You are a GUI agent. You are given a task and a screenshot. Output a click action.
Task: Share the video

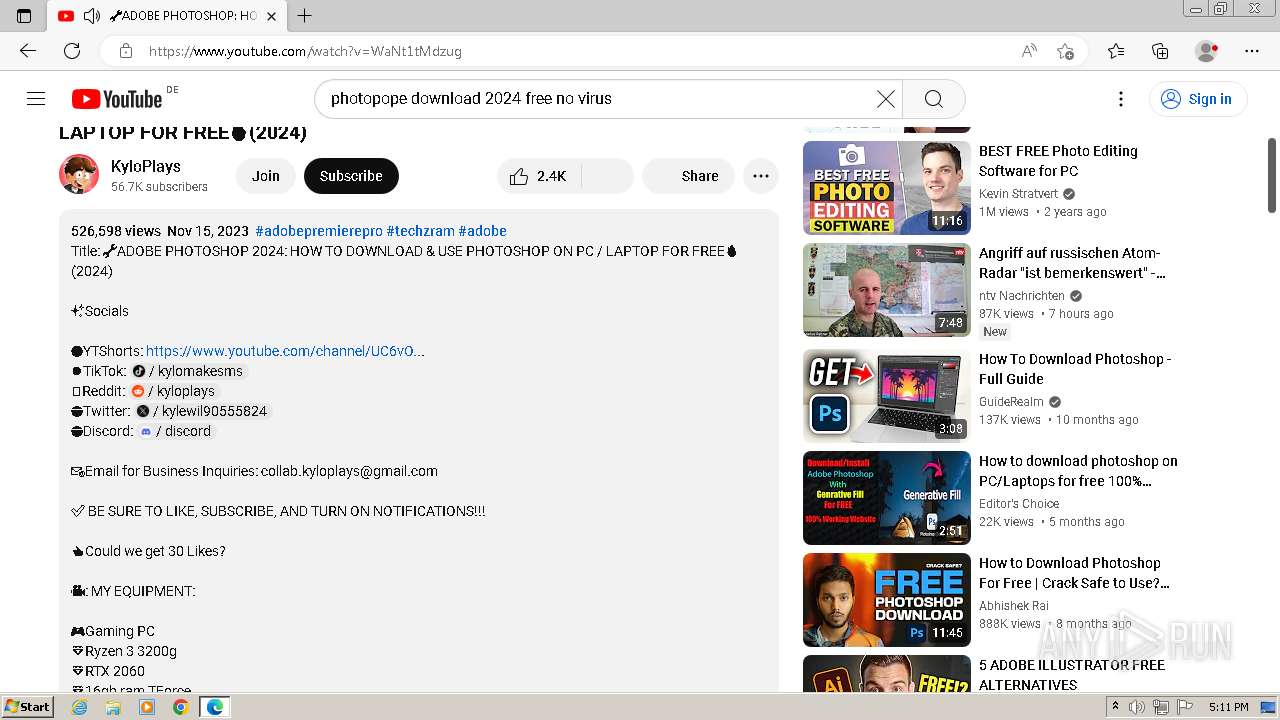688,176
